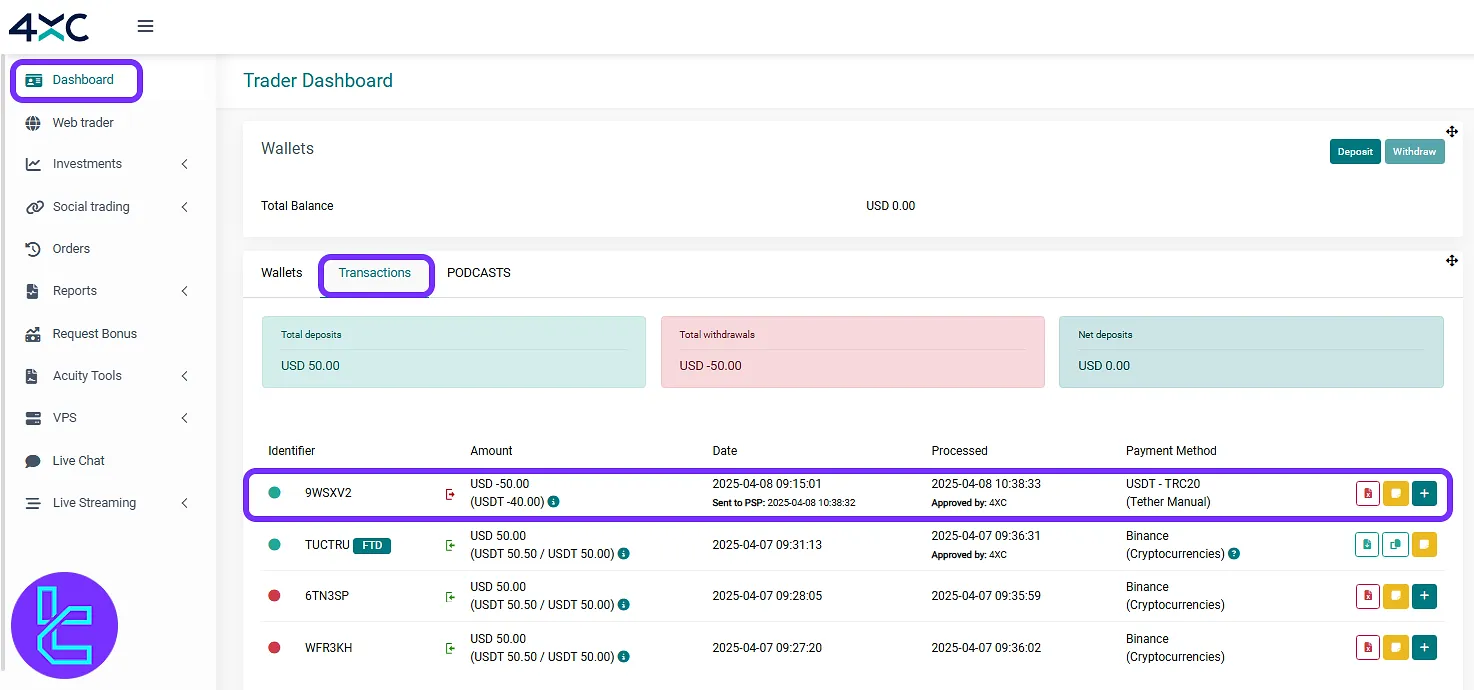The height and width of the screenshot is (690, 1474).
Task: Click the Reports document icon
Action: pyautogui.click(x=34, y=291)
